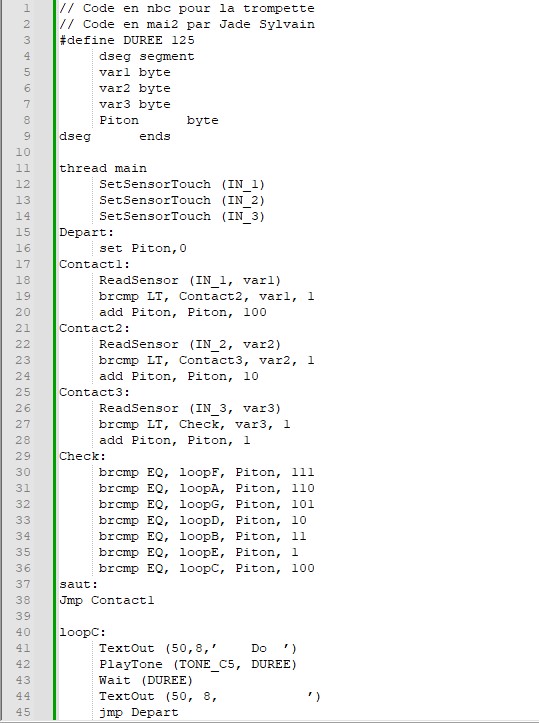
Task: Click 'brcmp EQ, loopF, Piton, 111' line
Action: (207, 472)
